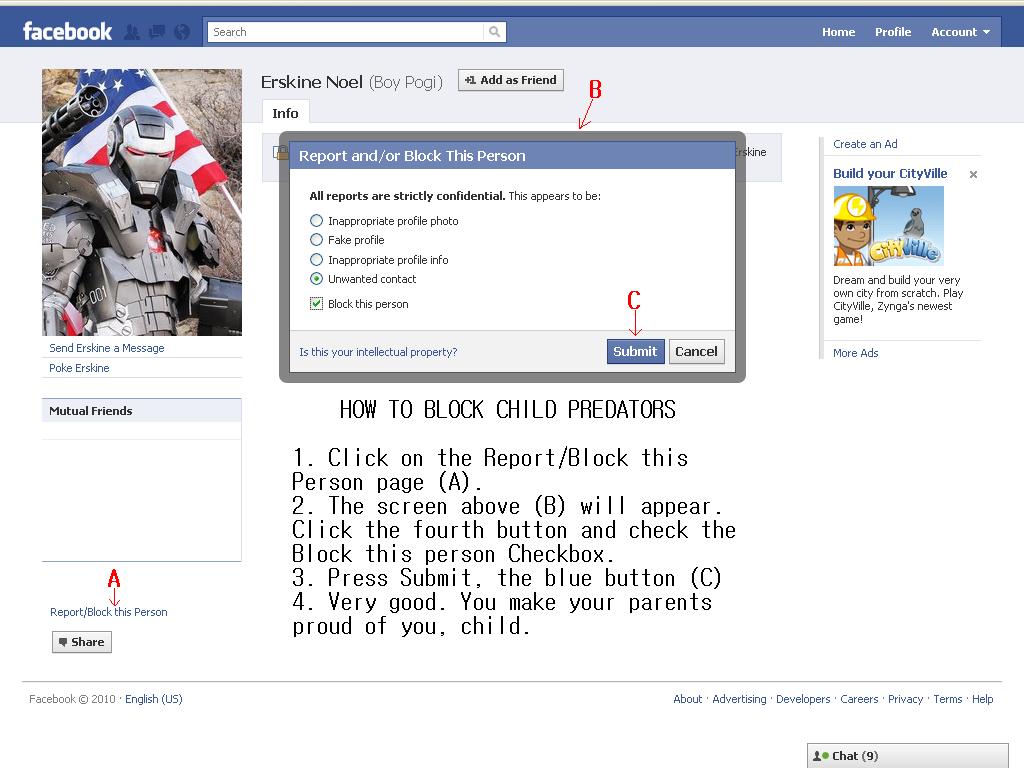Open the About footer link
Image resolution: width=1024 pixels, height=768 pixels.
pyautogui.click(x=688, y=699)
